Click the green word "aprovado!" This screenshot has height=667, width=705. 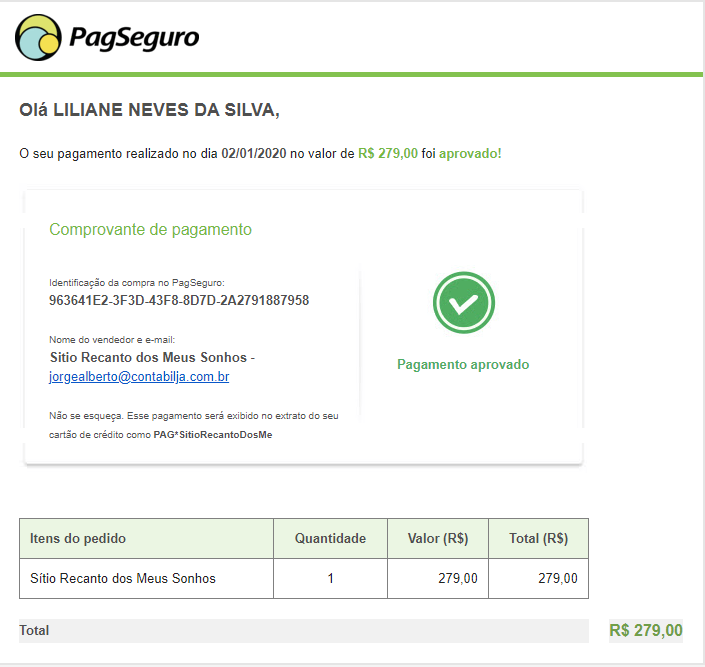point(470,153)
